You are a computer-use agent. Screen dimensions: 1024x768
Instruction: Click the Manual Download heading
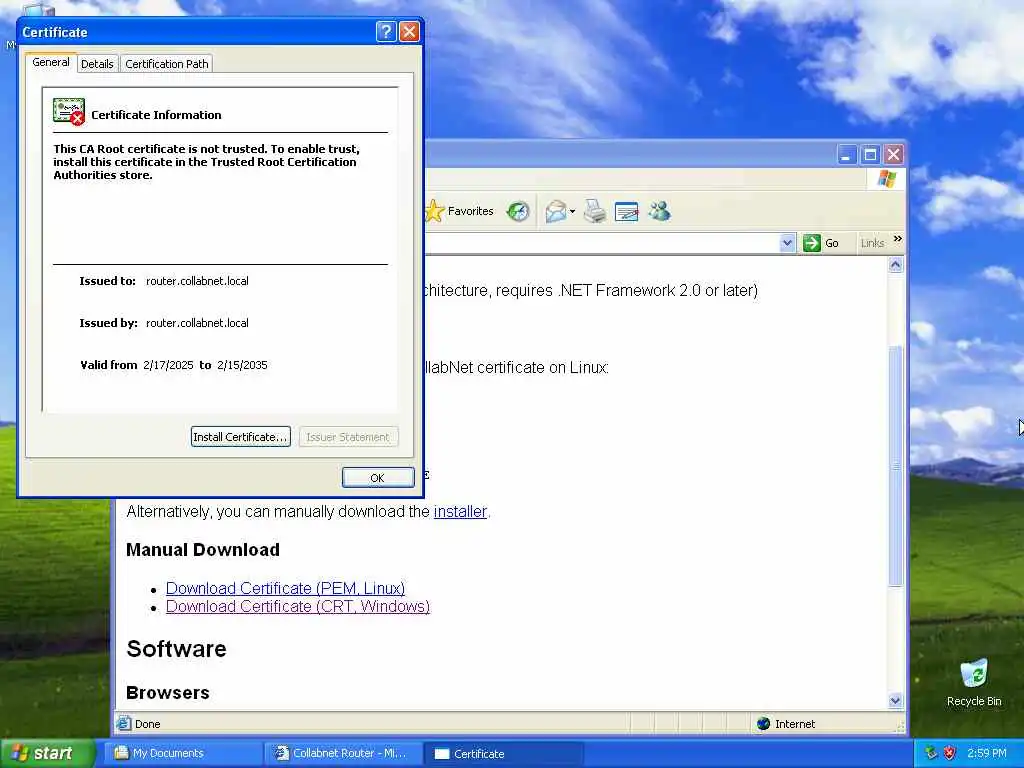pos(203,550)
